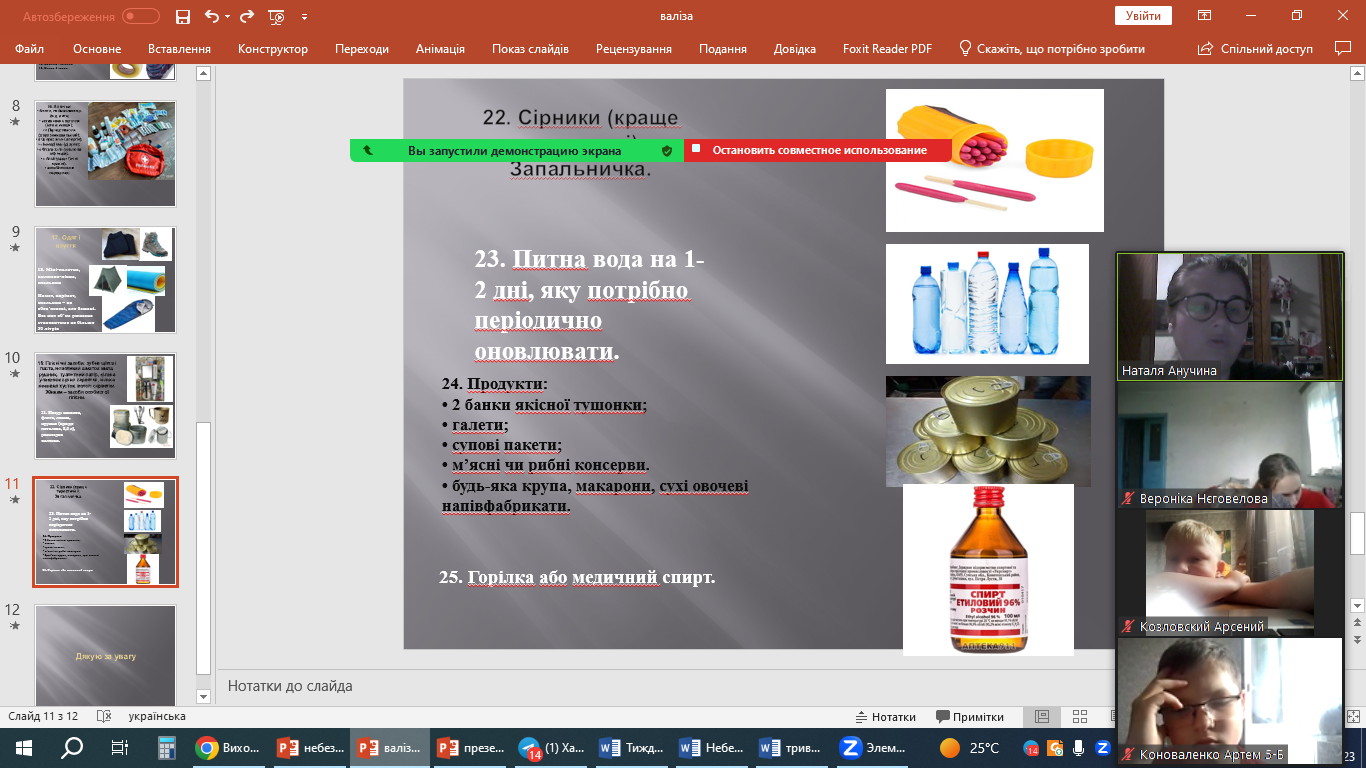
Task: Click the water bottles image on slide
Action: point(987,304)
